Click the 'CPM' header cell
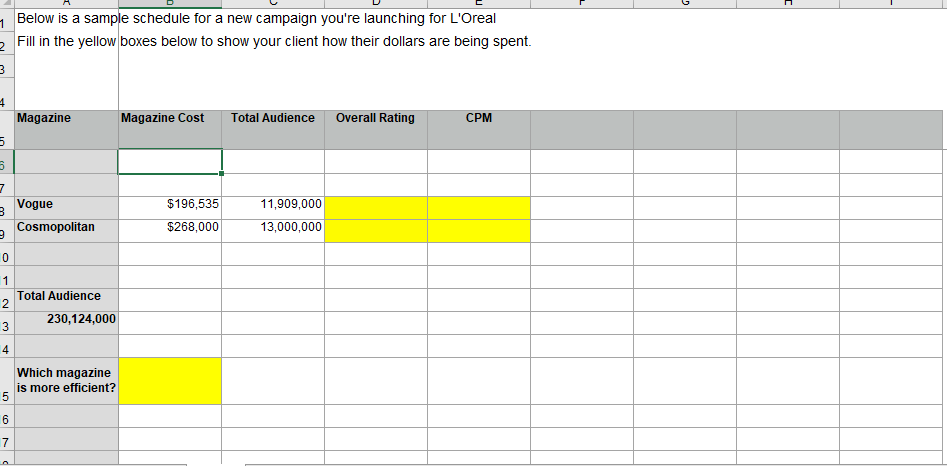This screenshot has height=466, width=947. pyautogui.click(x=479, y=129)
